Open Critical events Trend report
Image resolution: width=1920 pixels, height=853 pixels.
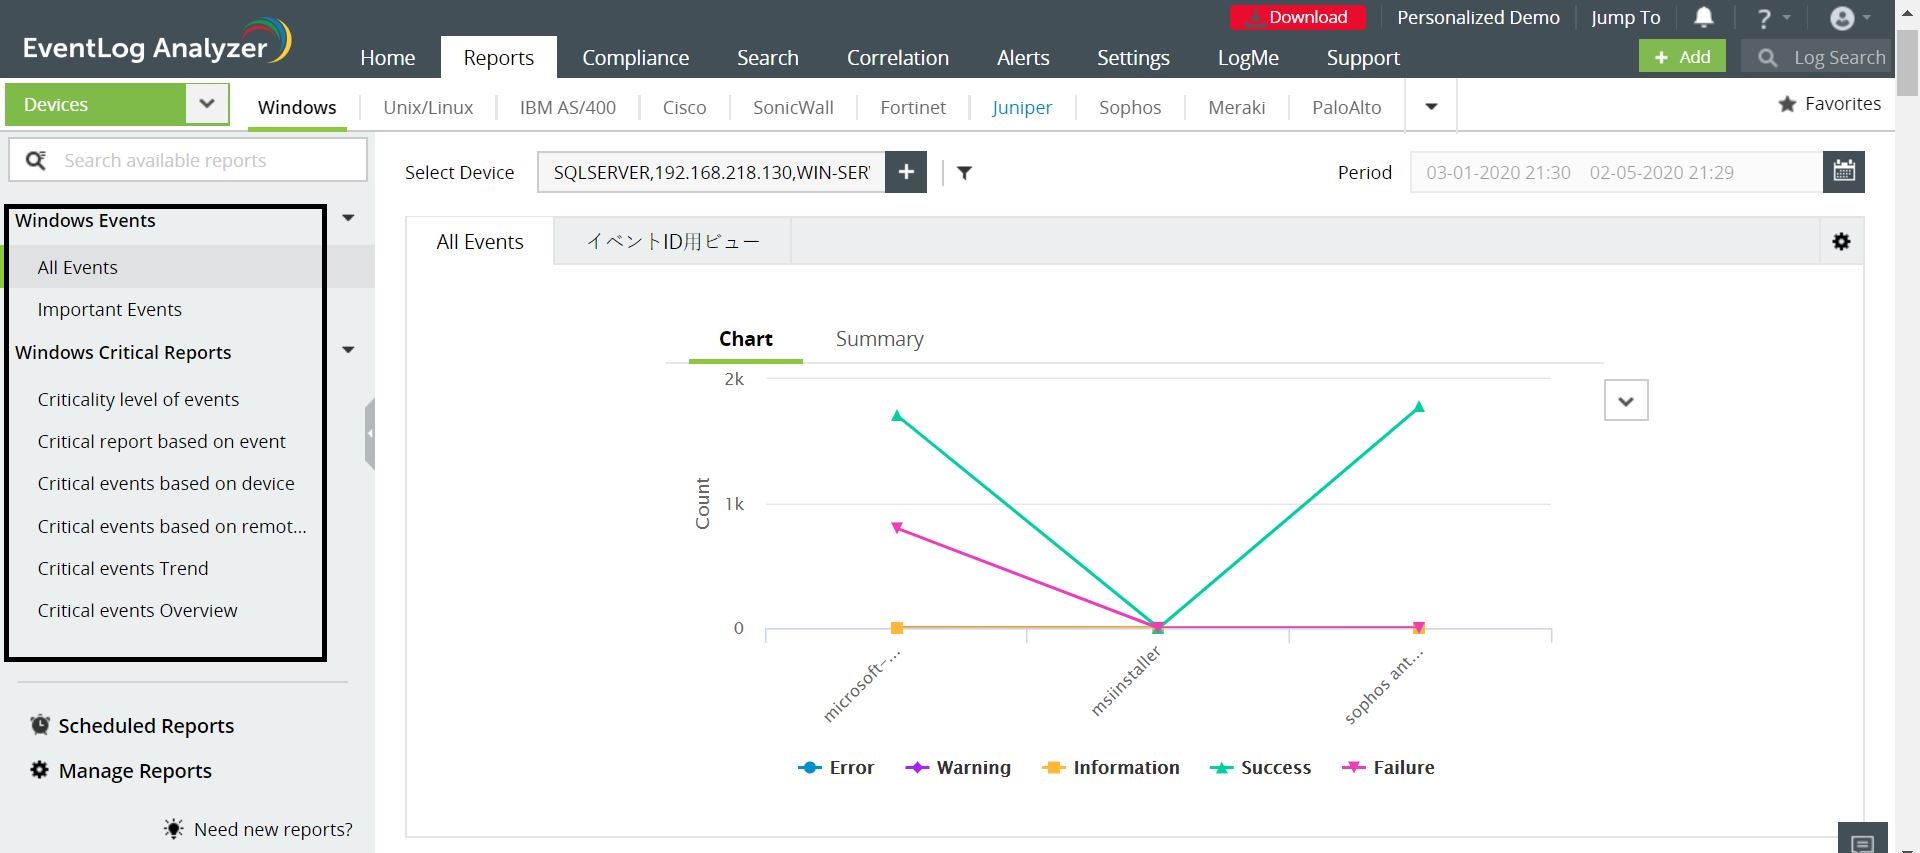[x=123, y=569]
